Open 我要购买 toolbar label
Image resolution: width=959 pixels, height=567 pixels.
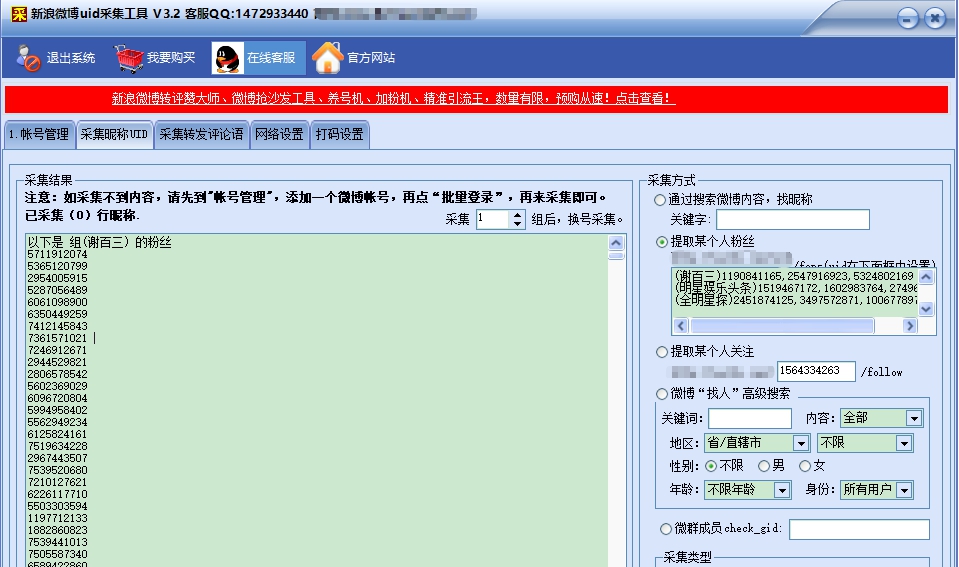171,57
